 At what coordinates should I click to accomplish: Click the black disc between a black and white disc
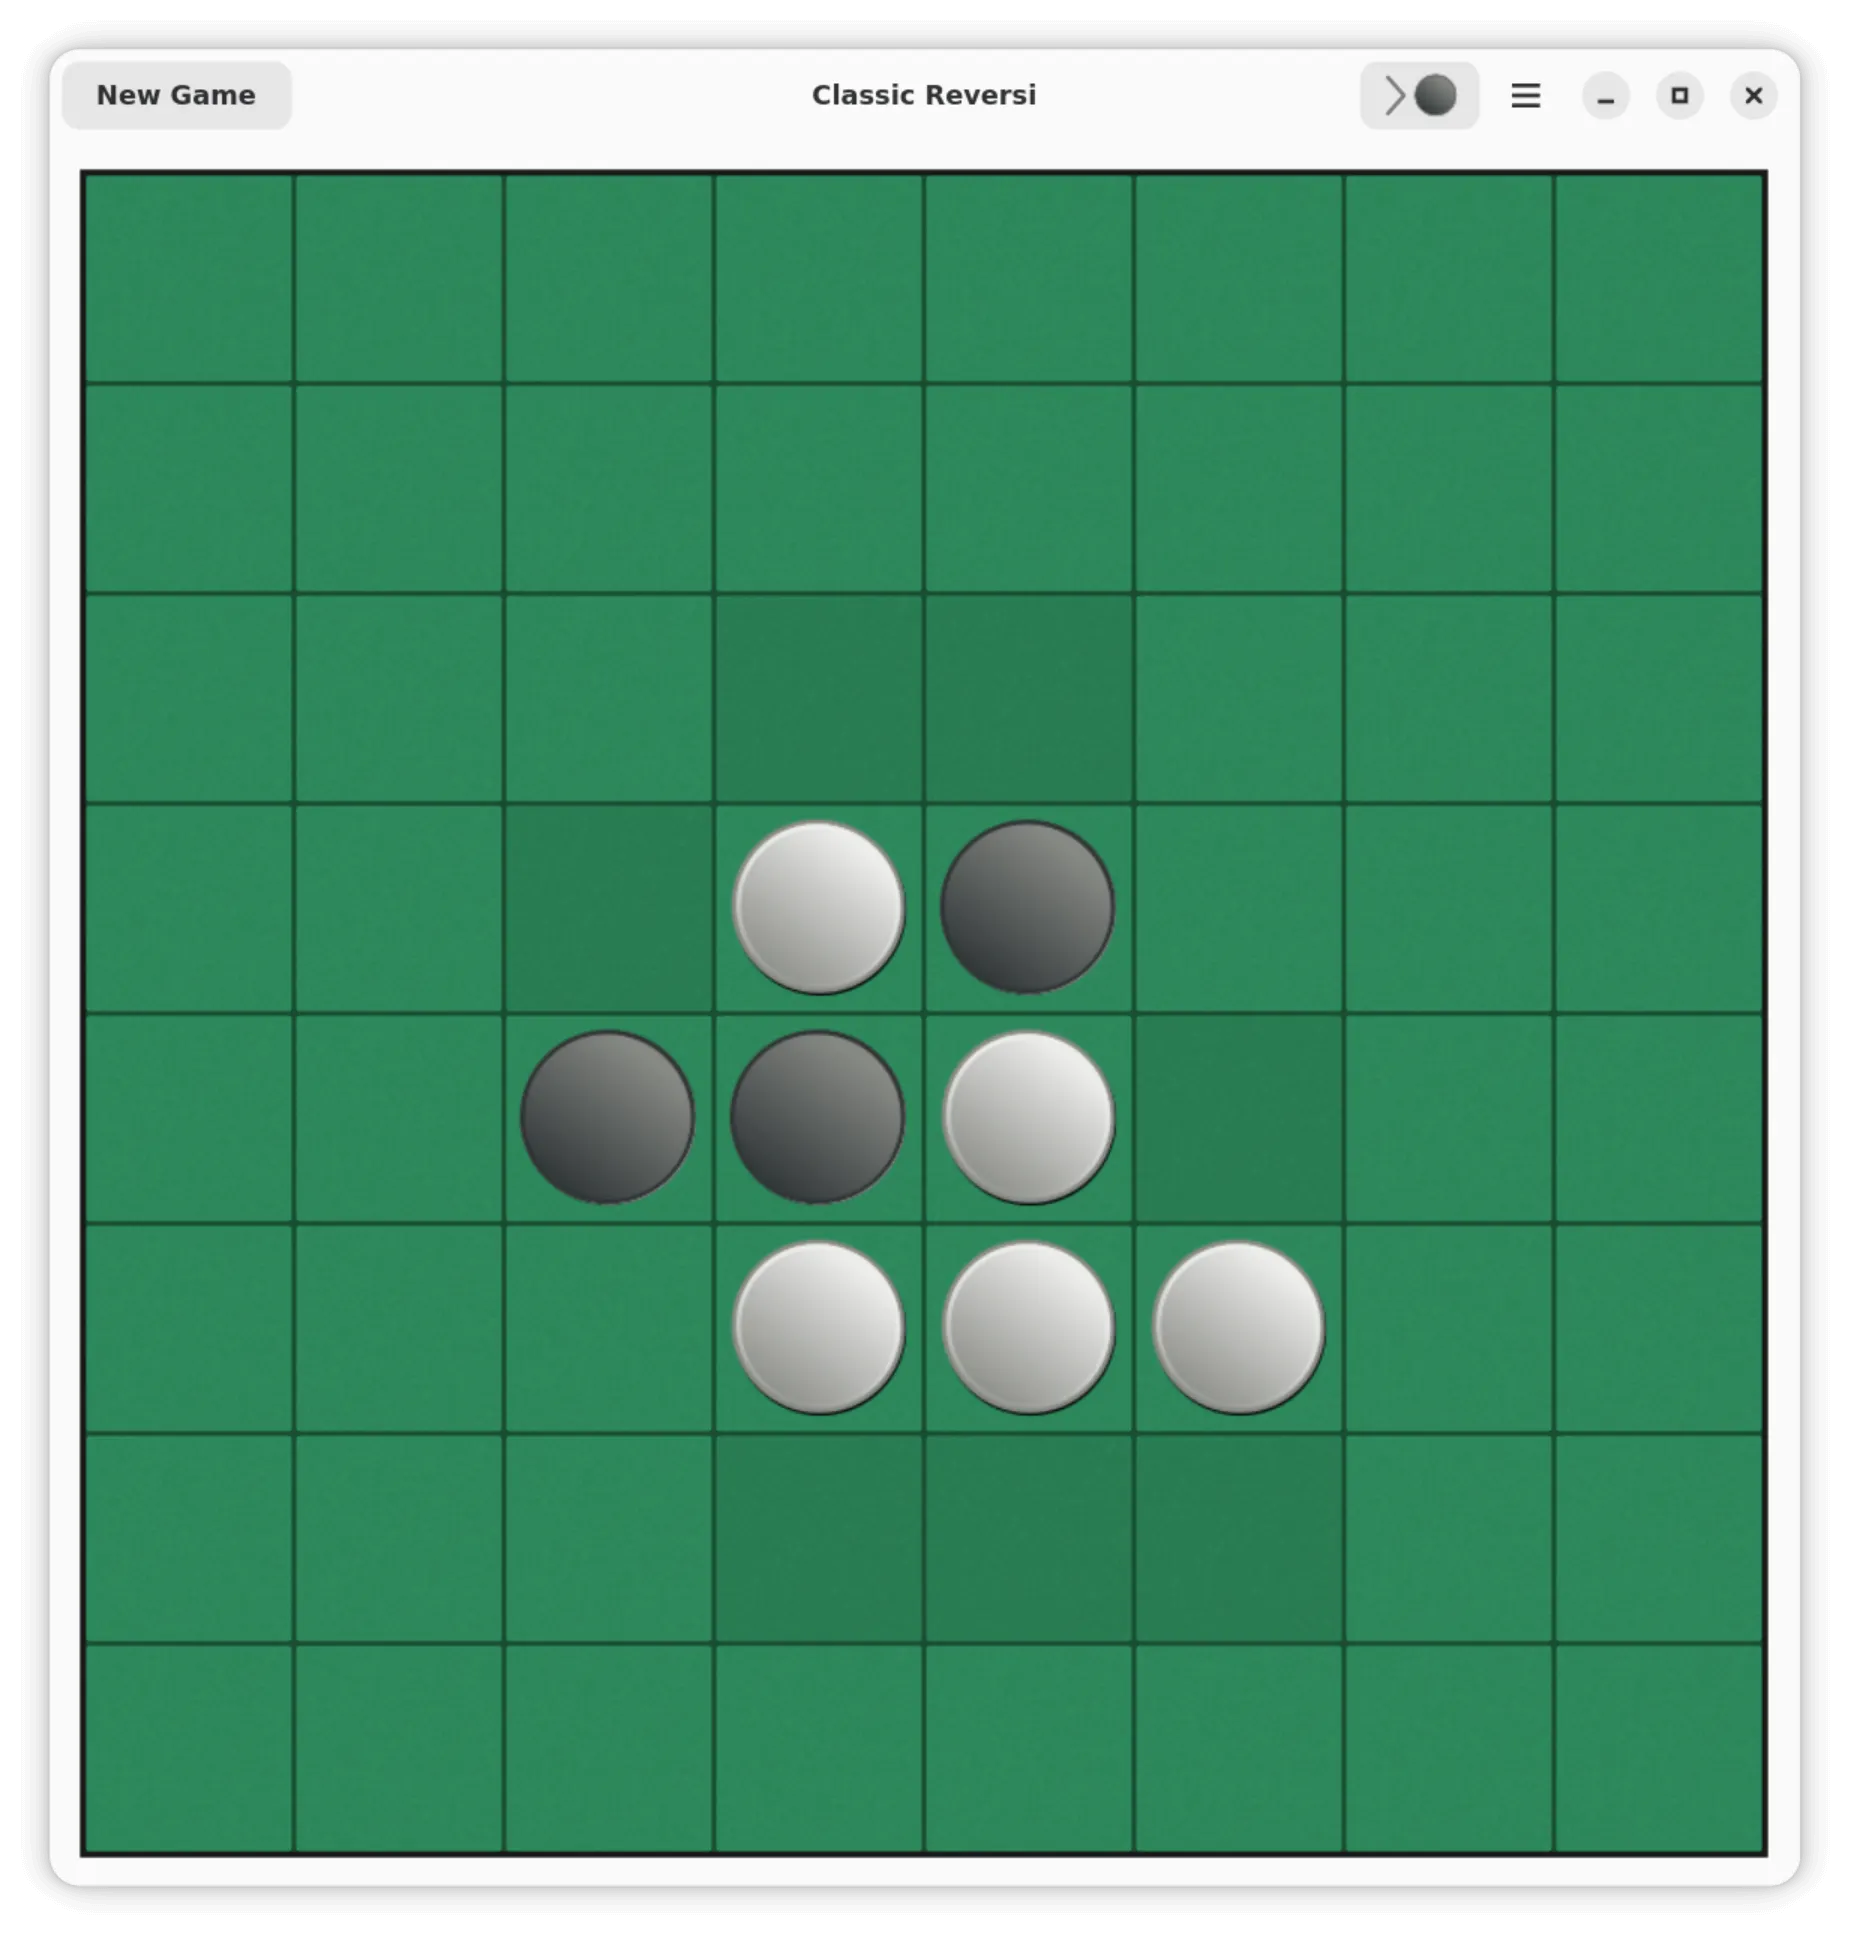pyautogui.click(x=817, y=1118)
